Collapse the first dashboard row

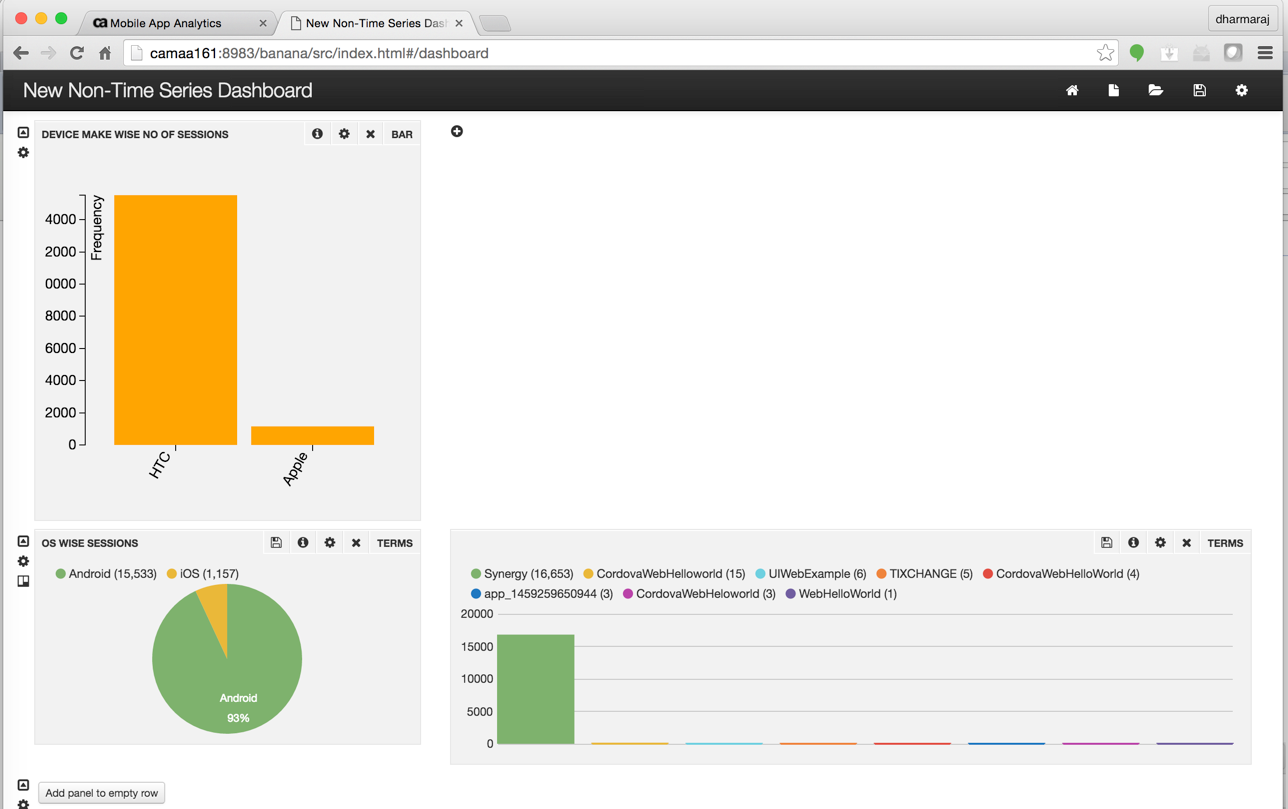[23, 133]
